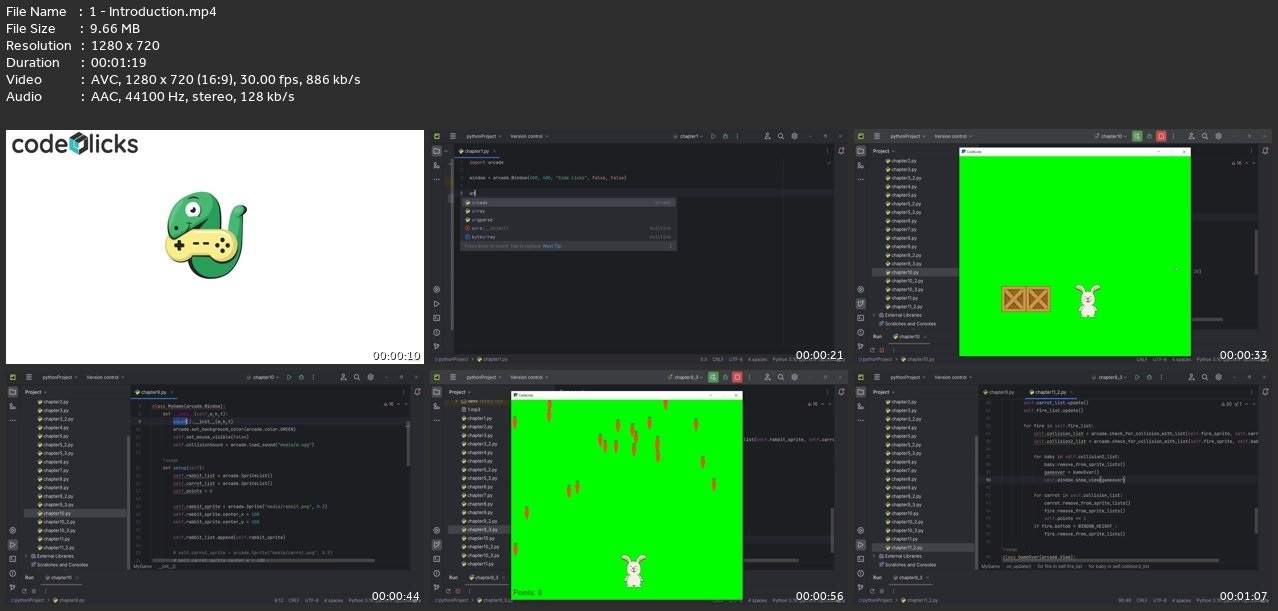Image resolution: width=1278 pixels, height=611 pixels.
Task: Open chapter9_3 run configuration dropdown in 00:01:07 frame
Action: coord(1108,377)
